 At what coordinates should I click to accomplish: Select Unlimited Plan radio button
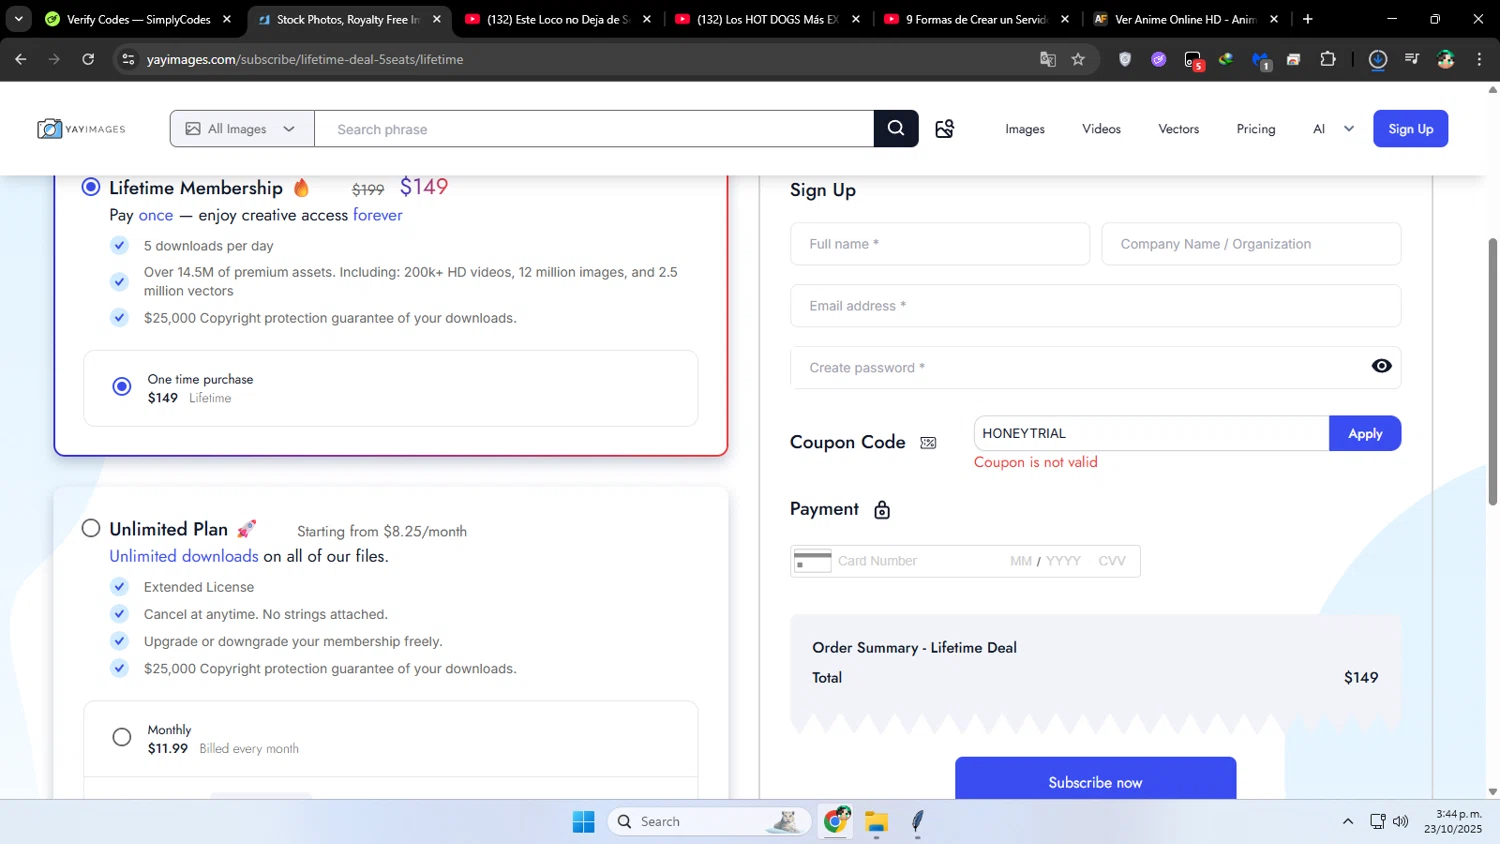(91, 528)
